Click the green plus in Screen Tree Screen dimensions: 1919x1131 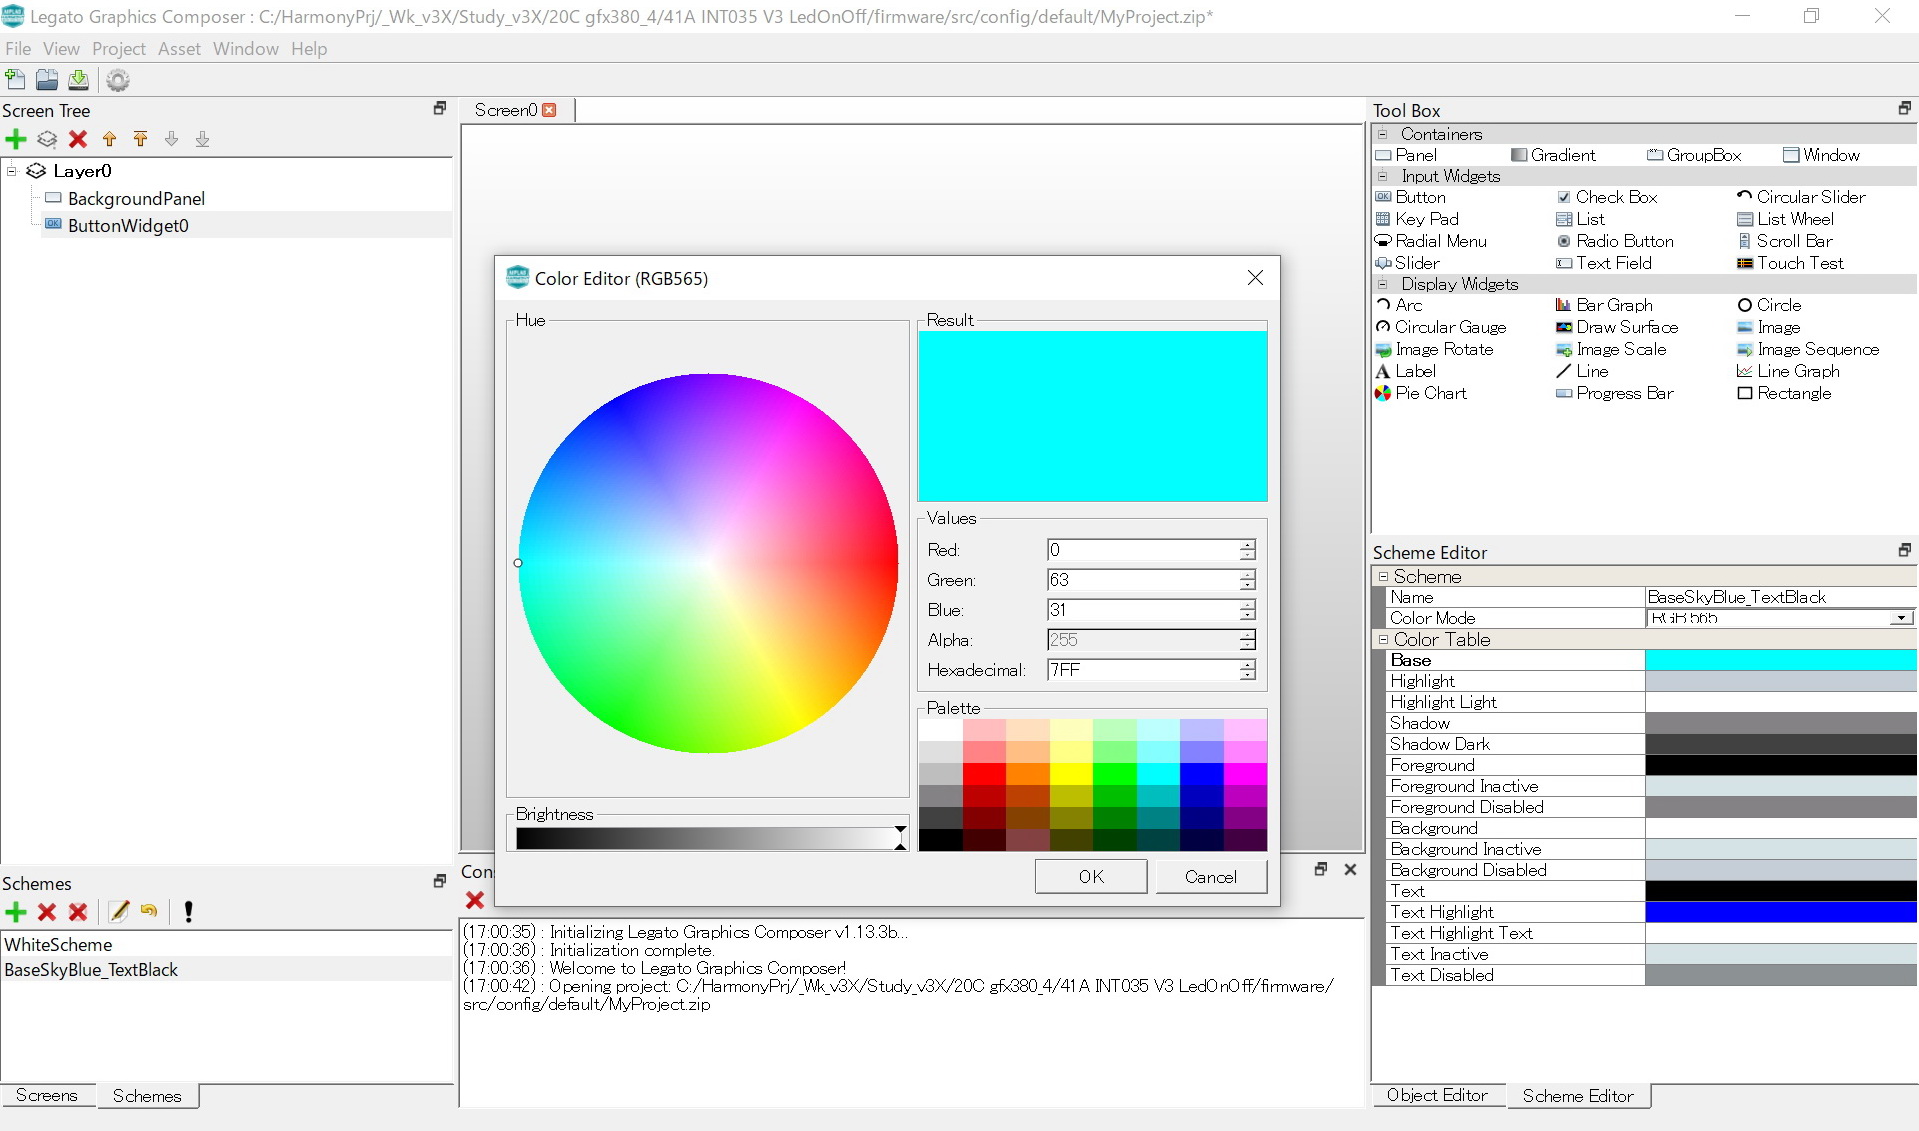[x=16, y=139]
